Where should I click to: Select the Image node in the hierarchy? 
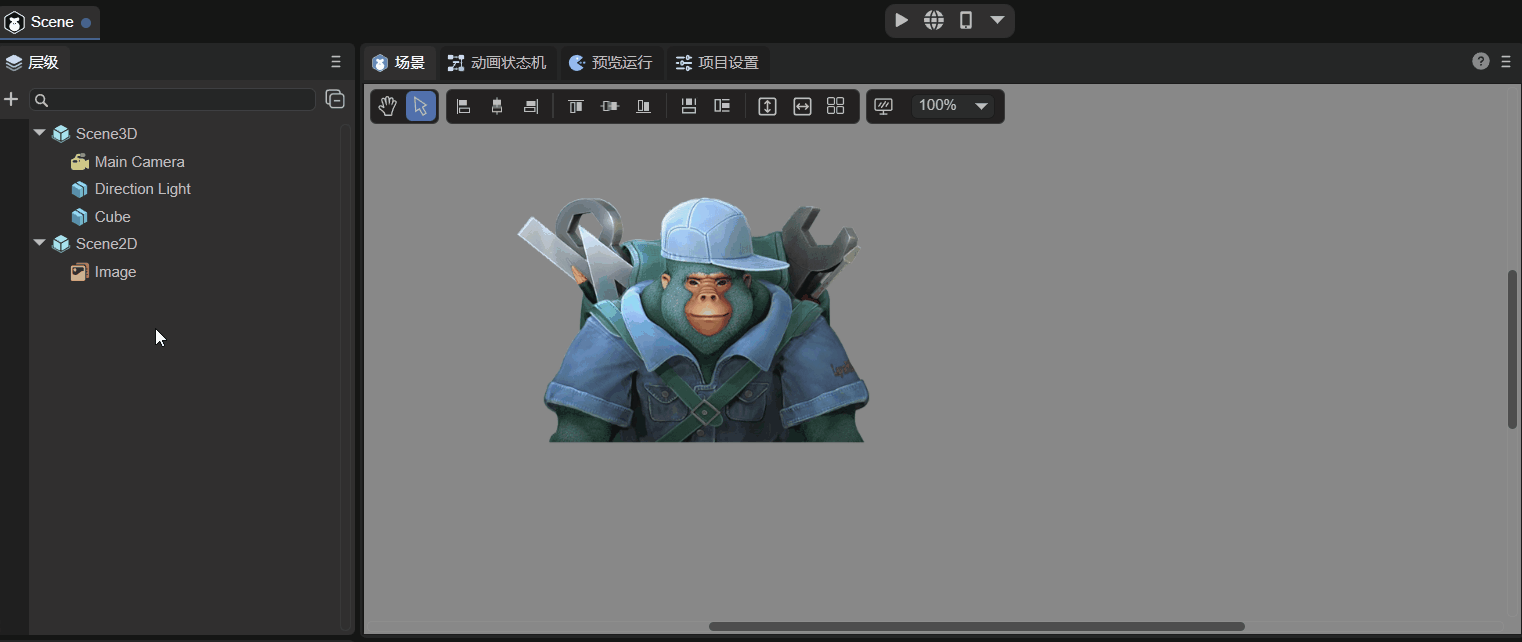(x=115, y=272)
